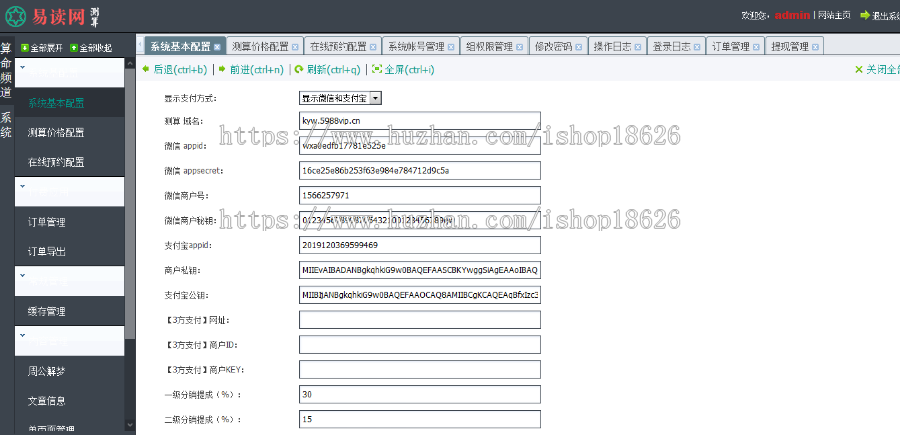The image size is (900, 435).
Task: Focus the 微信商户号 input field
Action: 420,195
